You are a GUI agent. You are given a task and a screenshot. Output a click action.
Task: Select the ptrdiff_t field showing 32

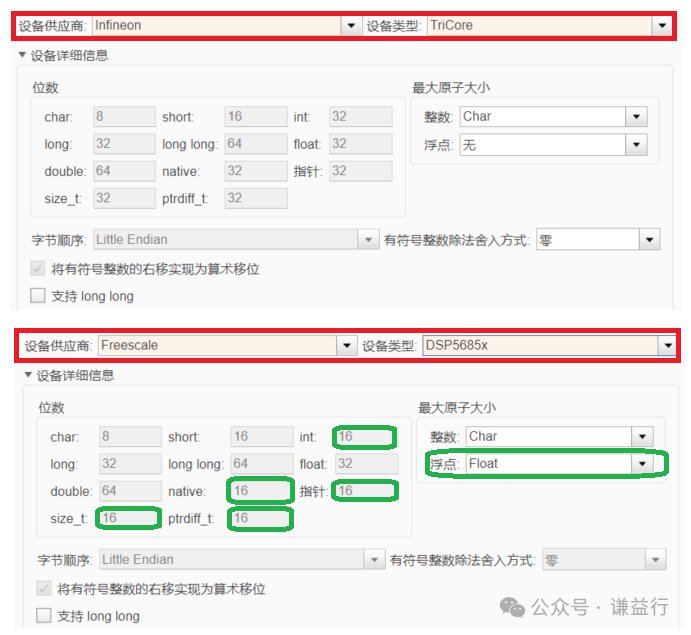[256, 198]
